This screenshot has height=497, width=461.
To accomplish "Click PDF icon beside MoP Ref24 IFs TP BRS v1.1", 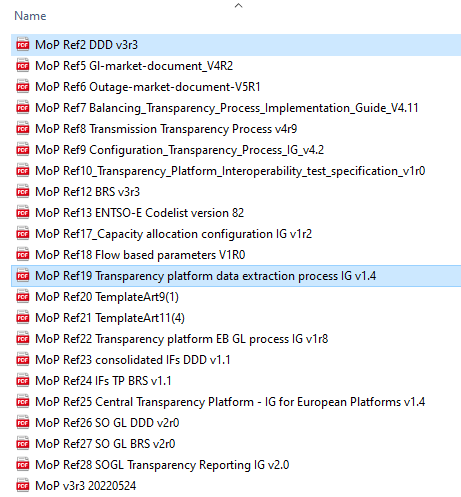I will tap(23, 381).
